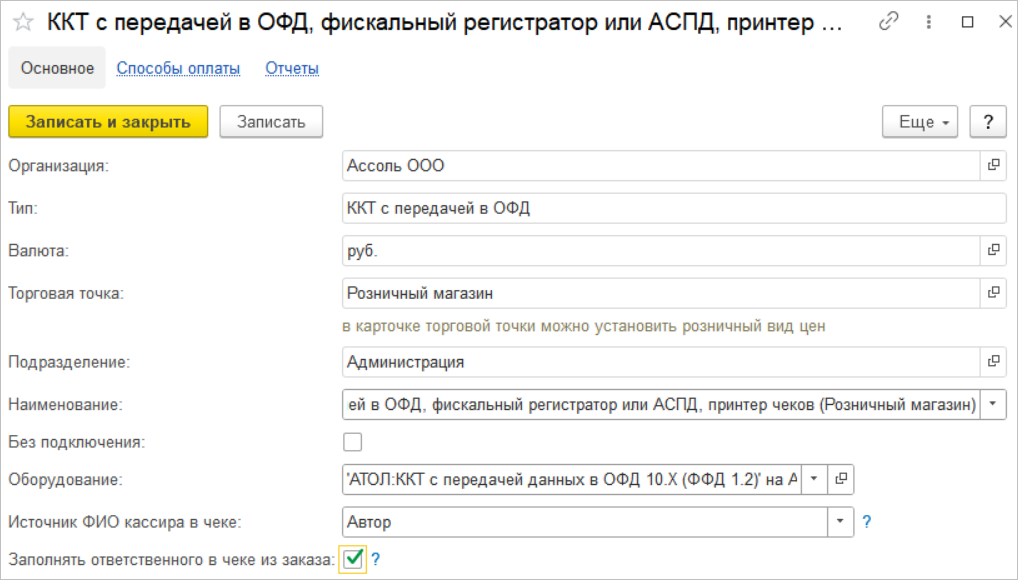Image resolution: width=1018 pixels, height=580 pixels.
Task: Open the Организация record via its open icon
Action: 993,165
